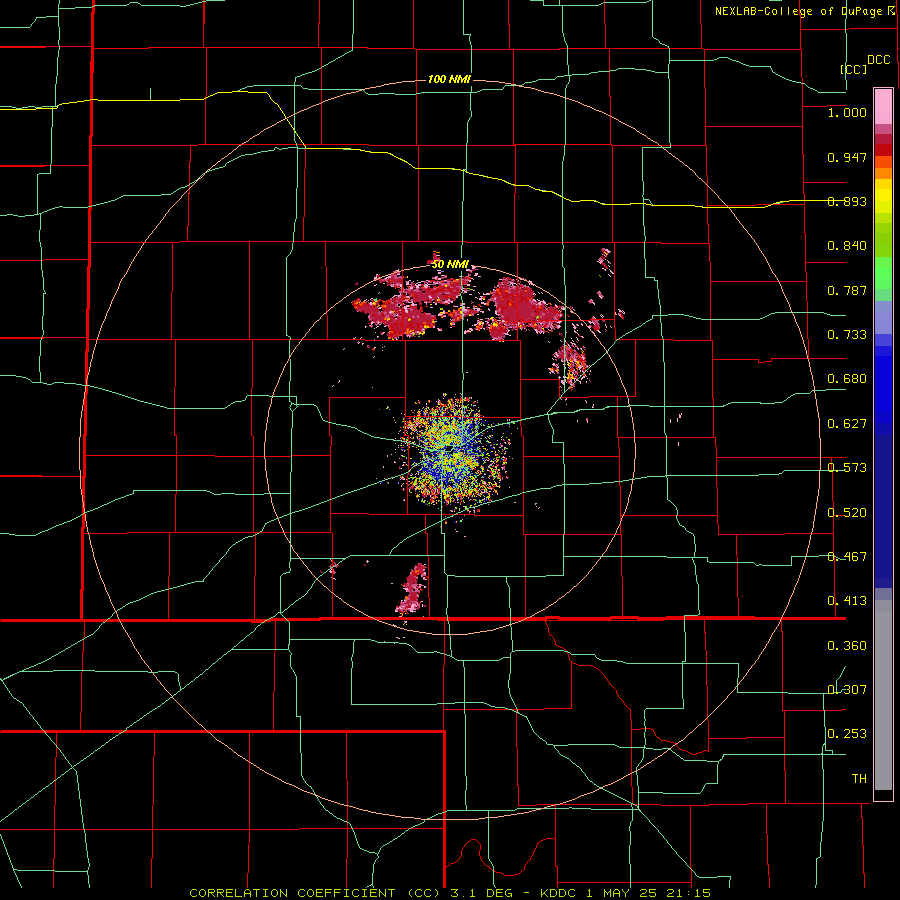Select the 0.893 legend value
The image size is (900, 900).
click(x=847, y=201)
